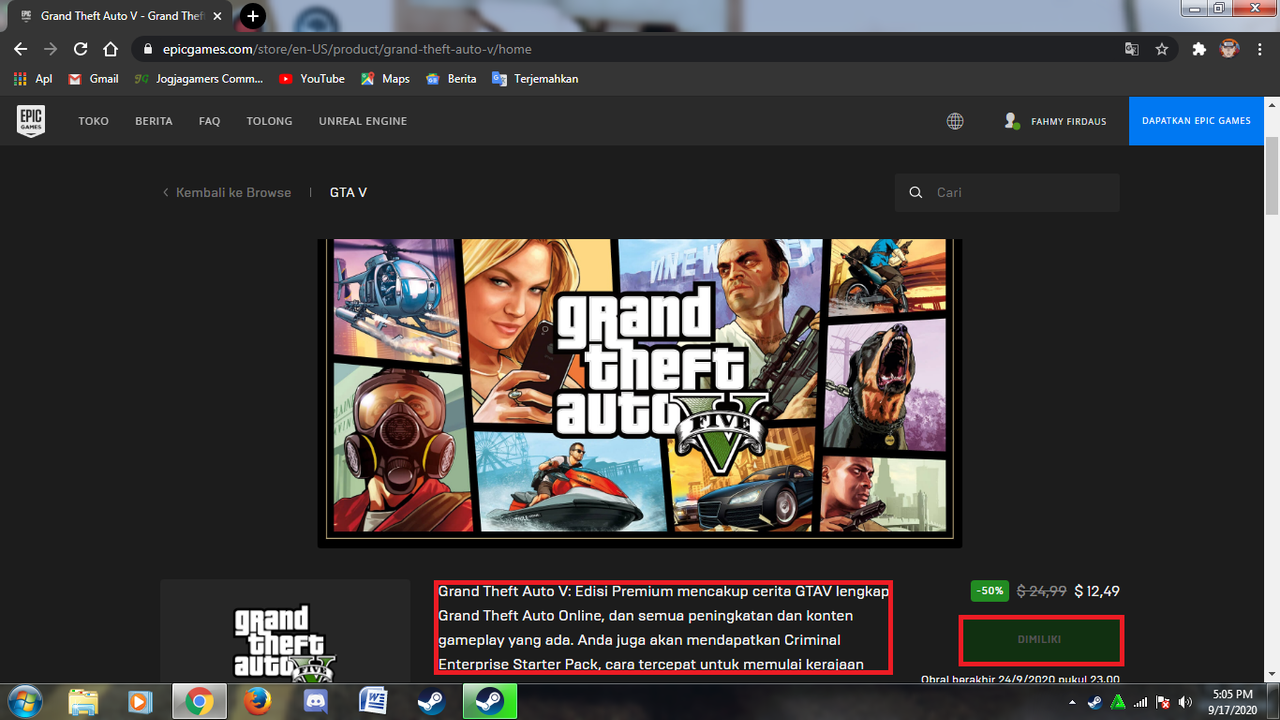Open Microsoft Word from the taskbar

click(x=372, y=702)
